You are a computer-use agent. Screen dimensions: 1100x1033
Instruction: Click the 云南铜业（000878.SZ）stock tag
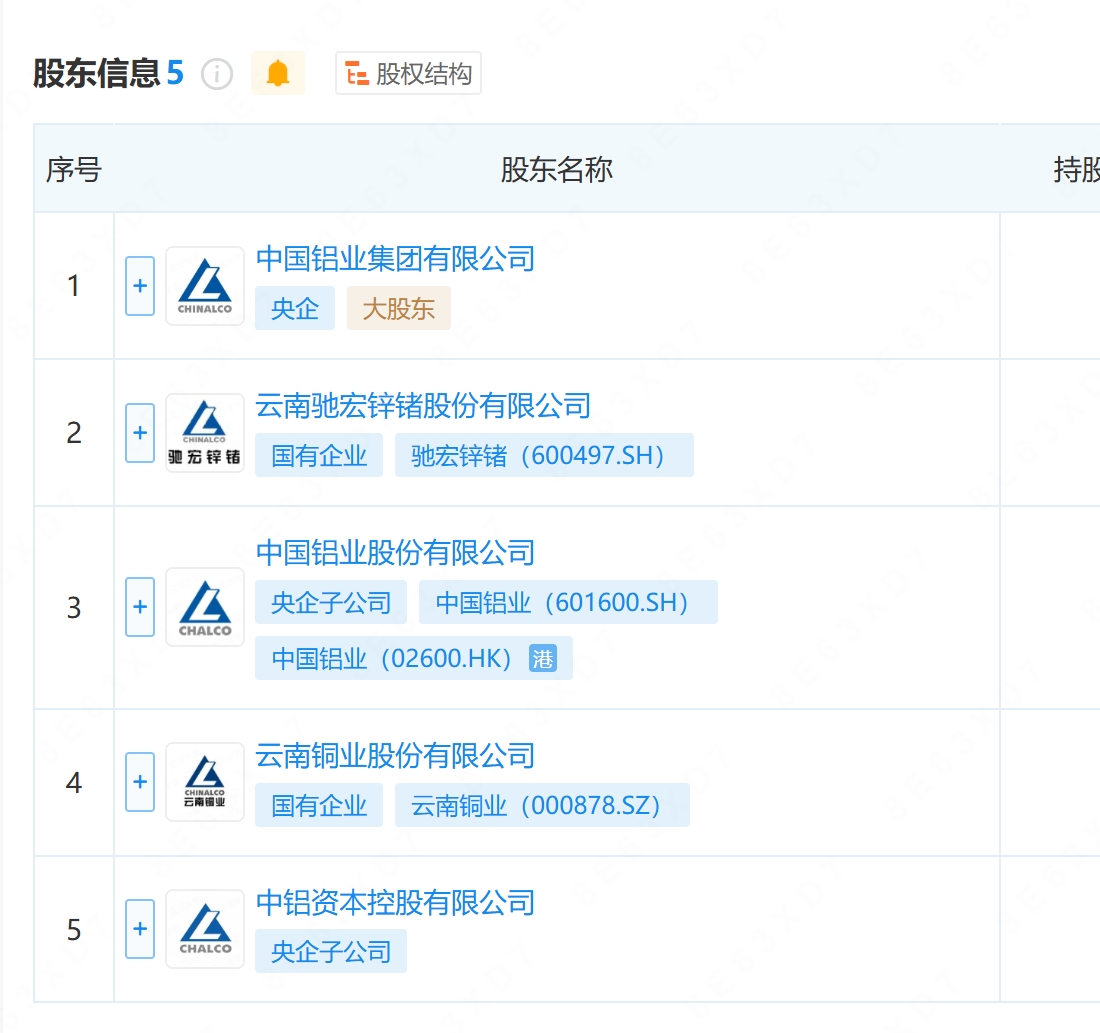[x=542, y=806]
